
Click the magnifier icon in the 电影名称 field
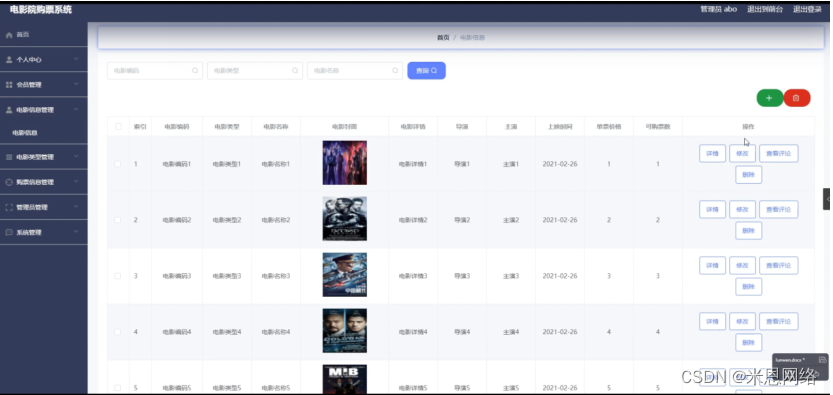click(395, 71)
